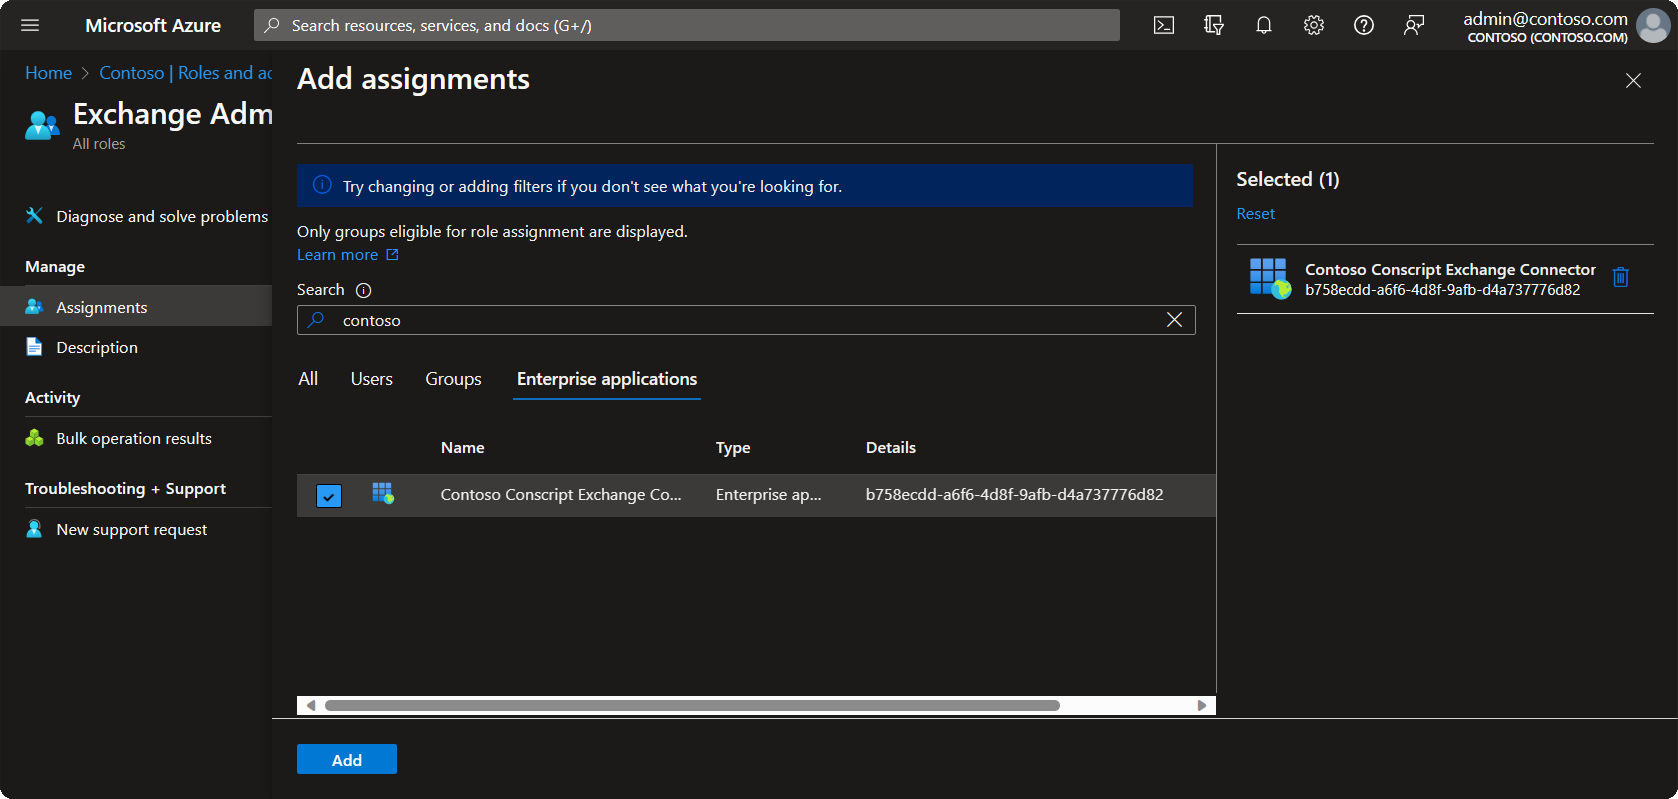The height and width of the screenshot is (799, 1678).
Task: Sort by the Name column header
Action: point(462,447)
